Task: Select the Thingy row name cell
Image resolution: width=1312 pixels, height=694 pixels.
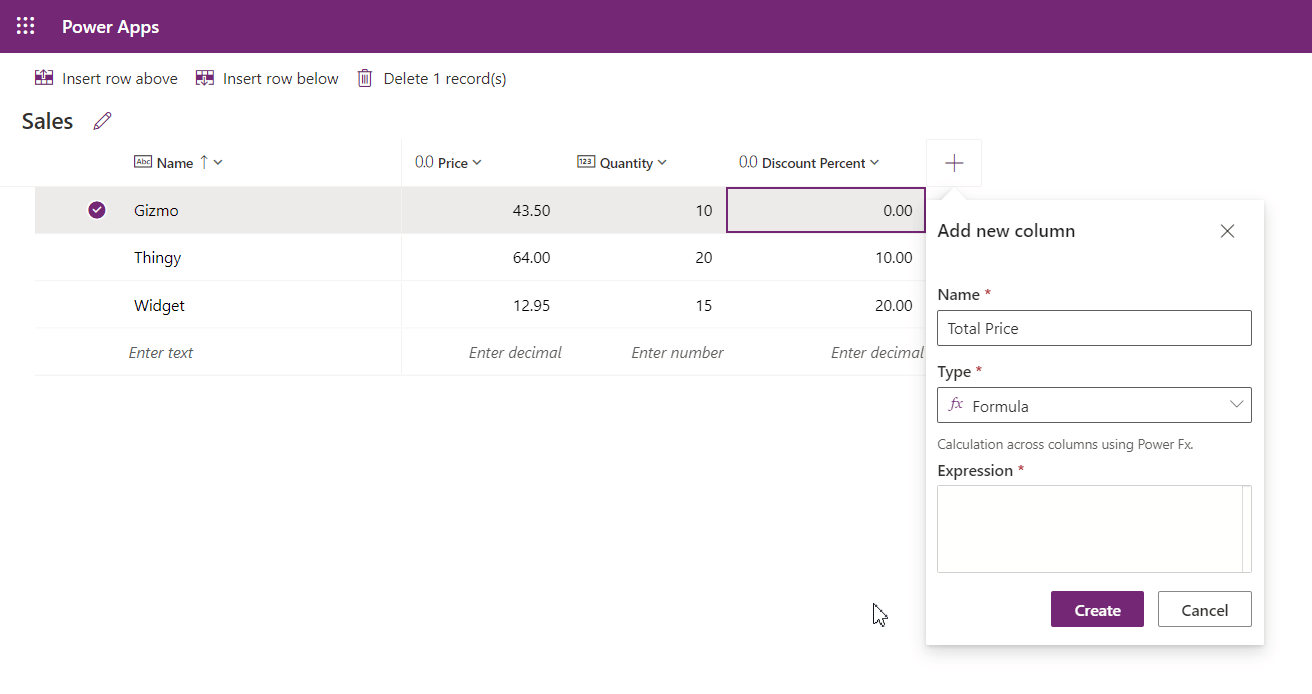Action: click(158, 258)
